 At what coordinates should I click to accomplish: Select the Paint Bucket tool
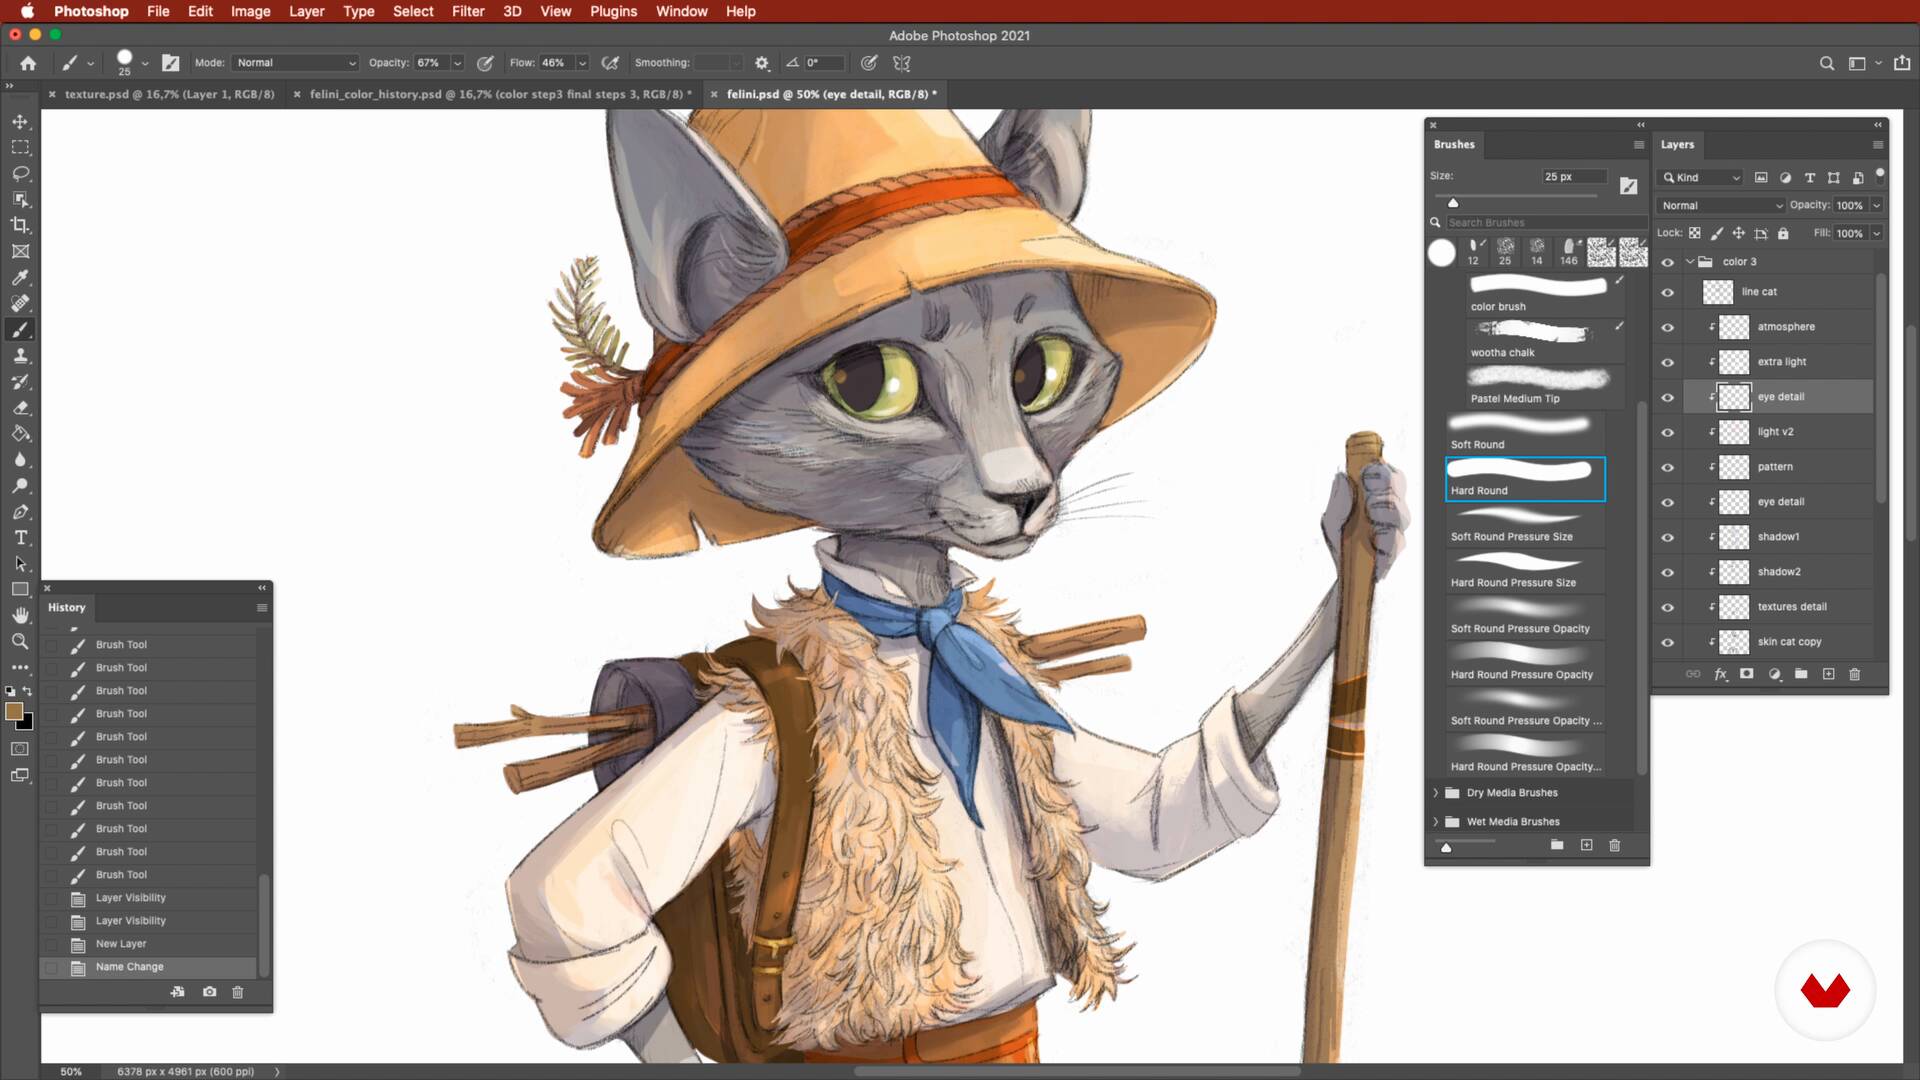pos(20,434)
